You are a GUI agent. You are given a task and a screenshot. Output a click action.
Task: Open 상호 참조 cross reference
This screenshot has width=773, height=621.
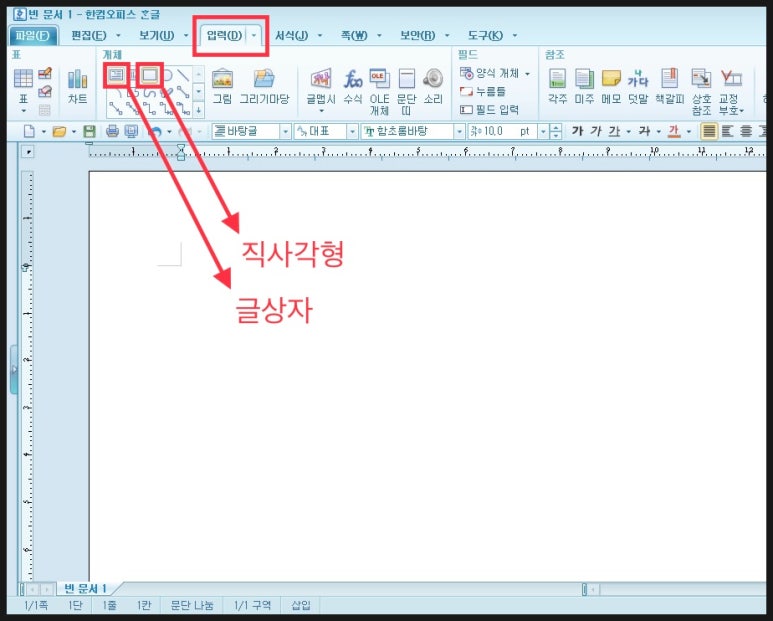click(x=701, y=92)
